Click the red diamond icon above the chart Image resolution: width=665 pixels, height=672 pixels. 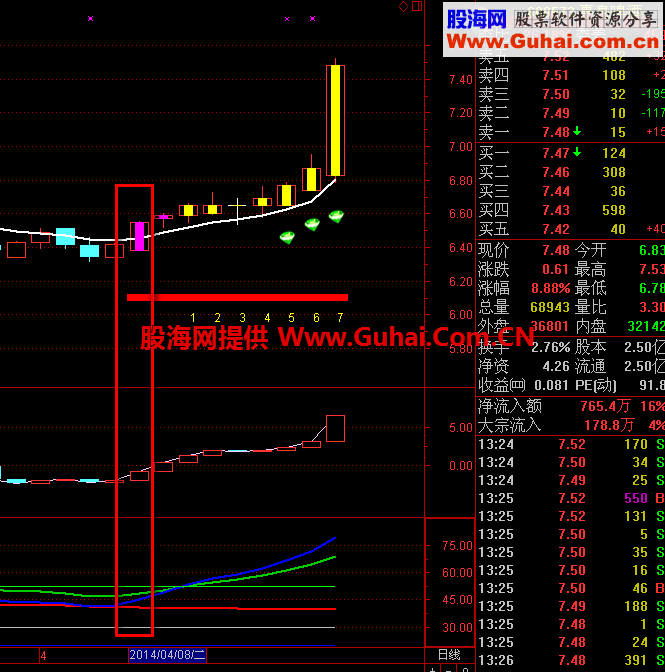[x=403, y=6]
